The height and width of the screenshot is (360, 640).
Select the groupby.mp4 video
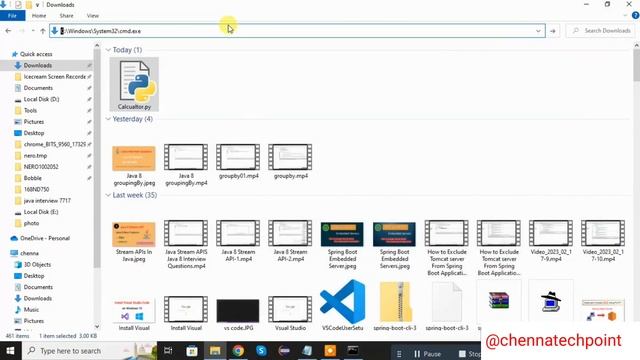(290, 157)
